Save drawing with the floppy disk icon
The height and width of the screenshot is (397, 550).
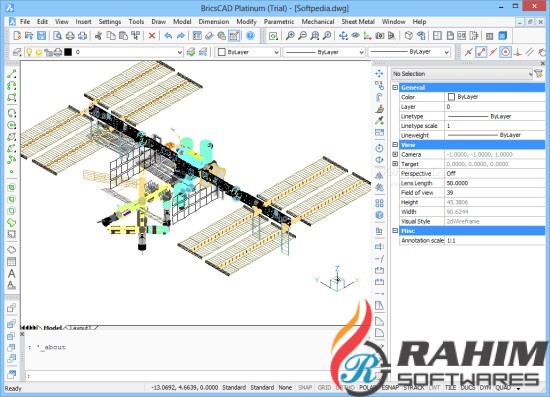(x=41, y=35)
